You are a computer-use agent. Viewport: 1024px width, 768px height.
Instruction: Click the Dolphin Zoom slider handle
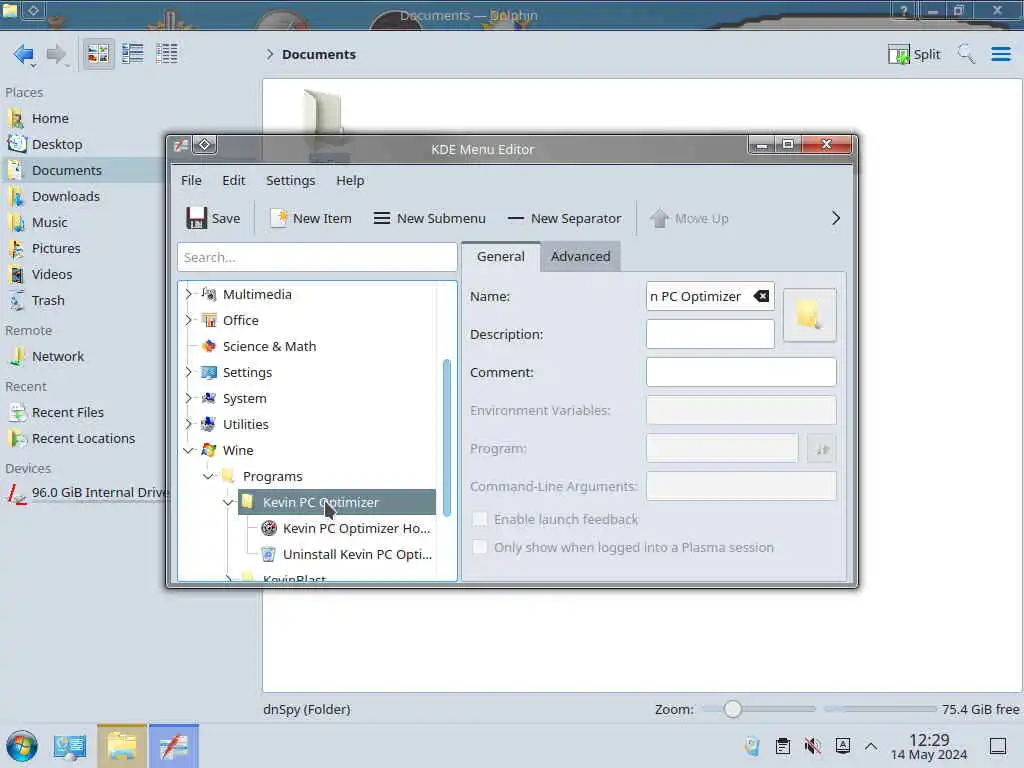click(733, 709)
